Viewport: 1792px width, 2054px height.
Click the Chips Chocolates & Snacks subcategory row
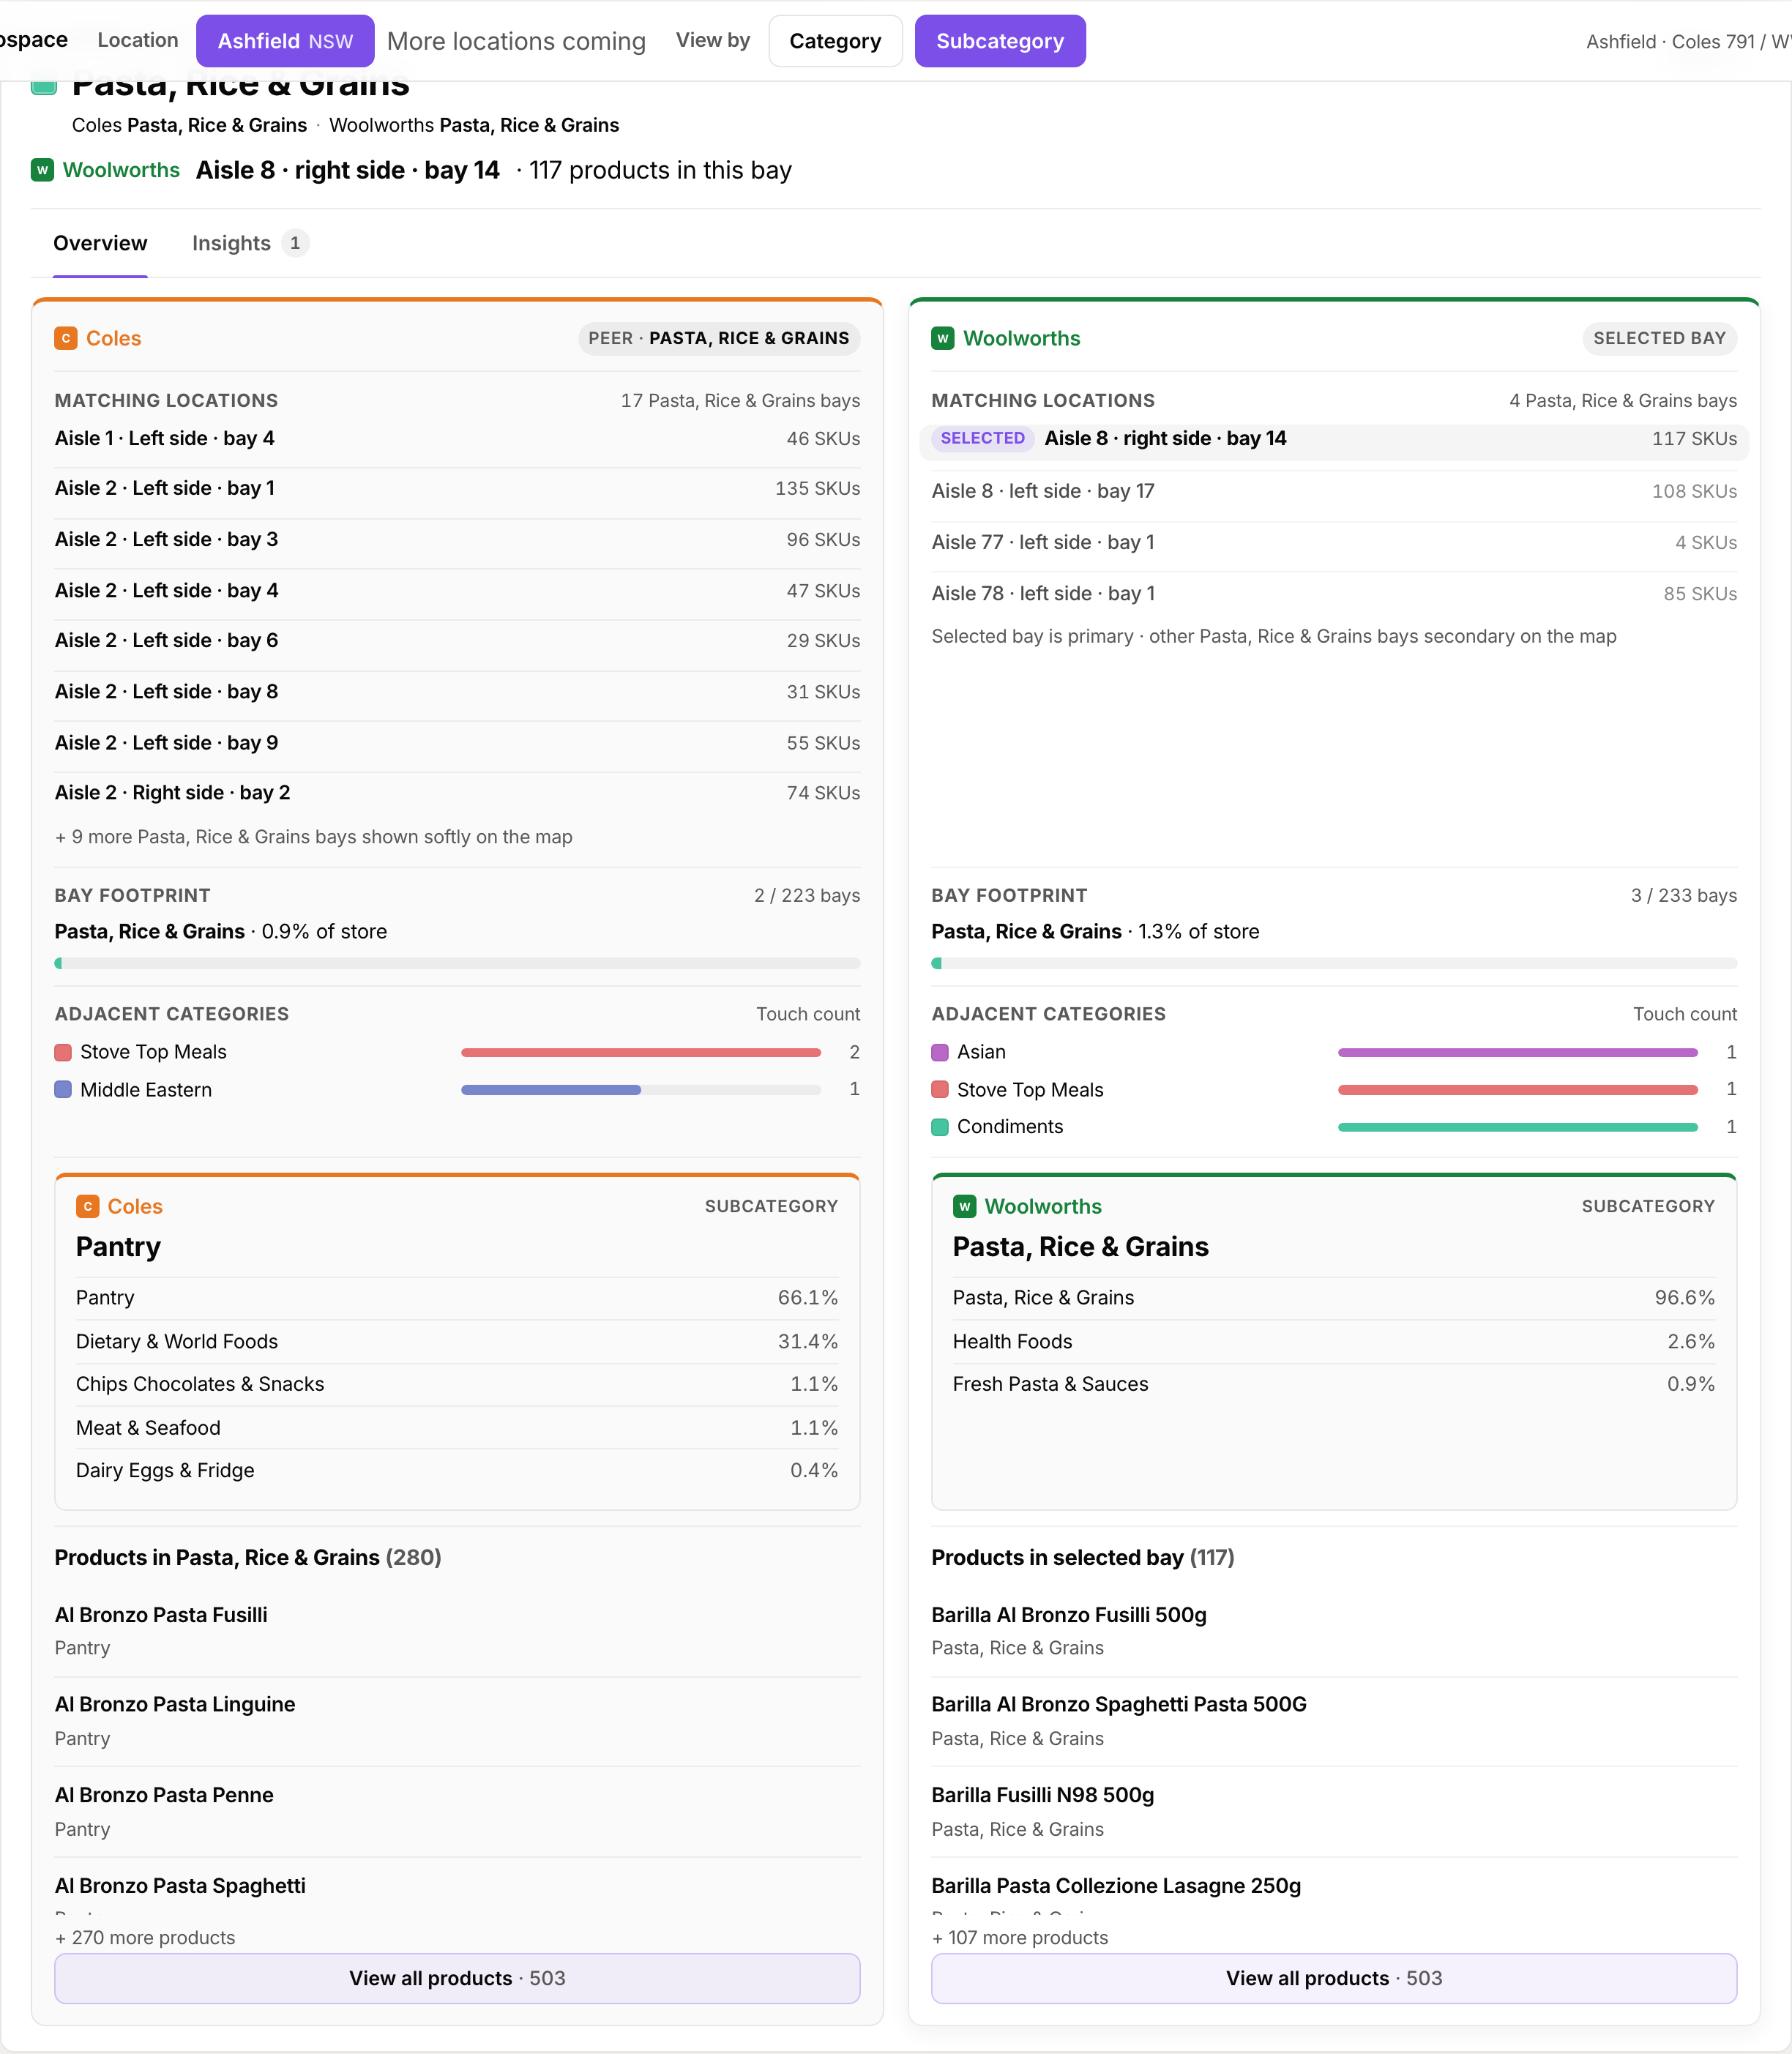[x=457, y=1384]
